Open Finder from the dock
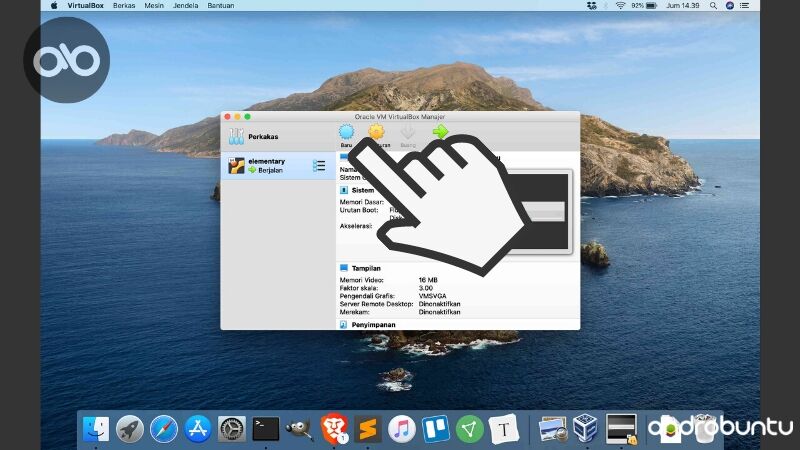This screenshot has width=800, height=450. (96, 429)
